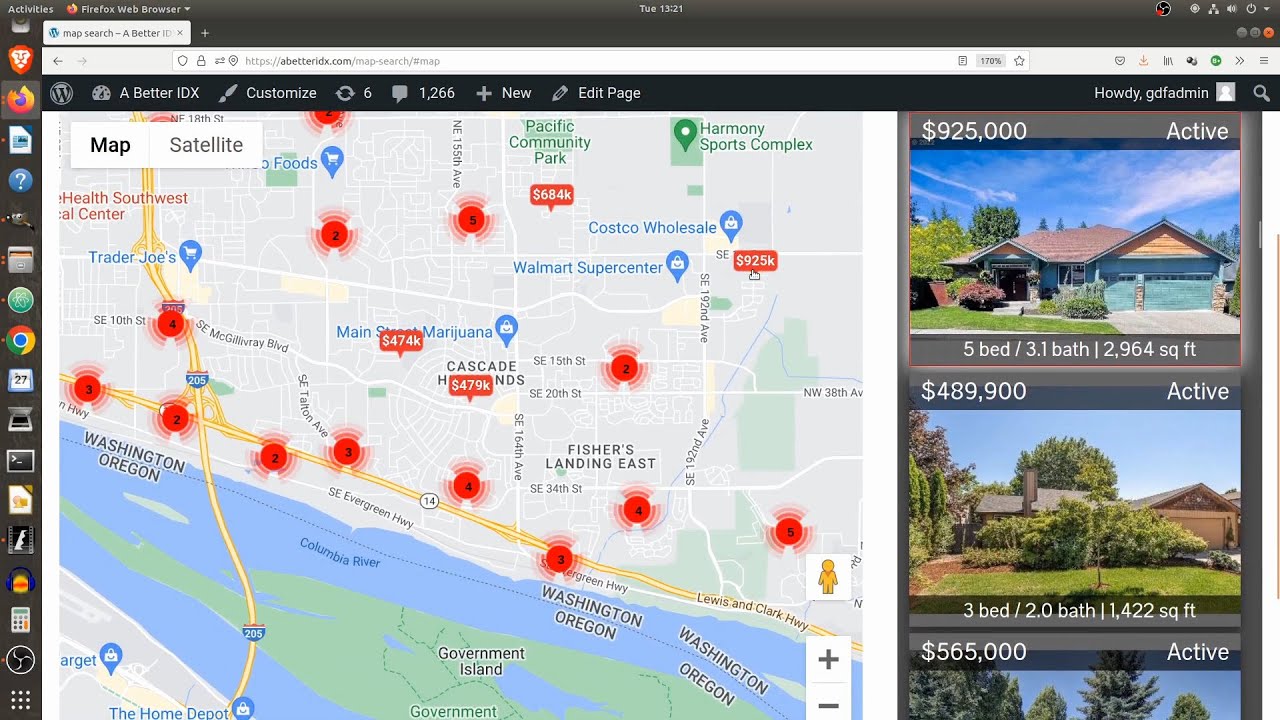Open the cluster of 4 near Fisher's Landing East
The height and width of the screenshot is (720, 1280).
(638, 511)
